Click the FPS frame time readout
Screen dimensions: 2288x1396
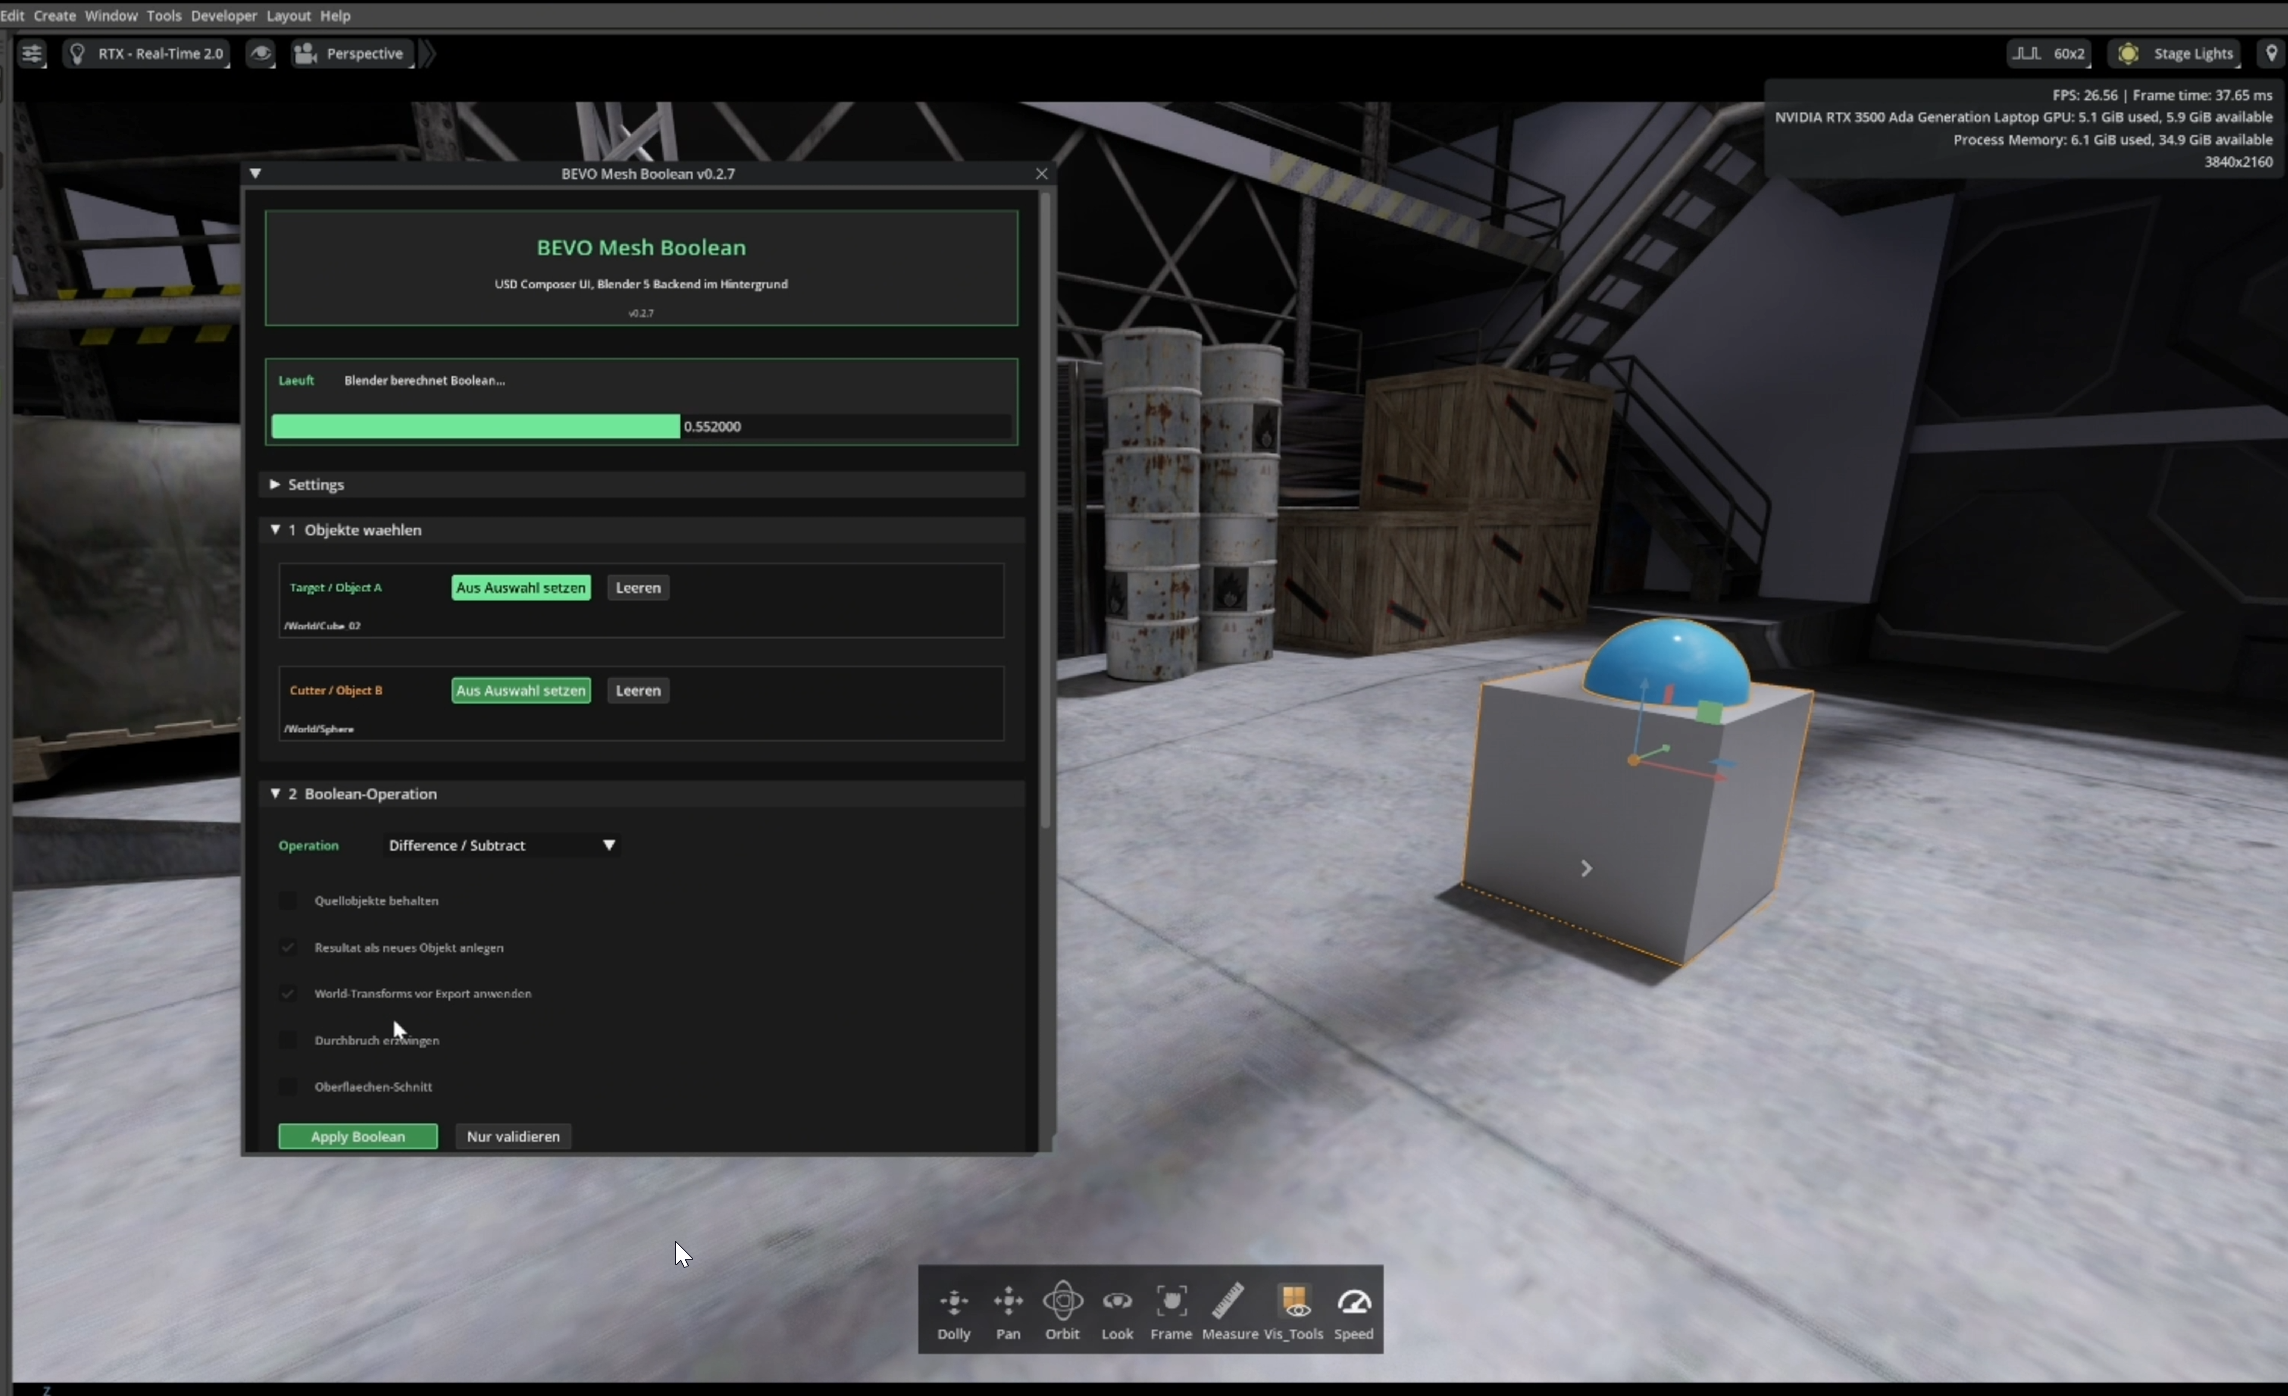point(2162,95)
